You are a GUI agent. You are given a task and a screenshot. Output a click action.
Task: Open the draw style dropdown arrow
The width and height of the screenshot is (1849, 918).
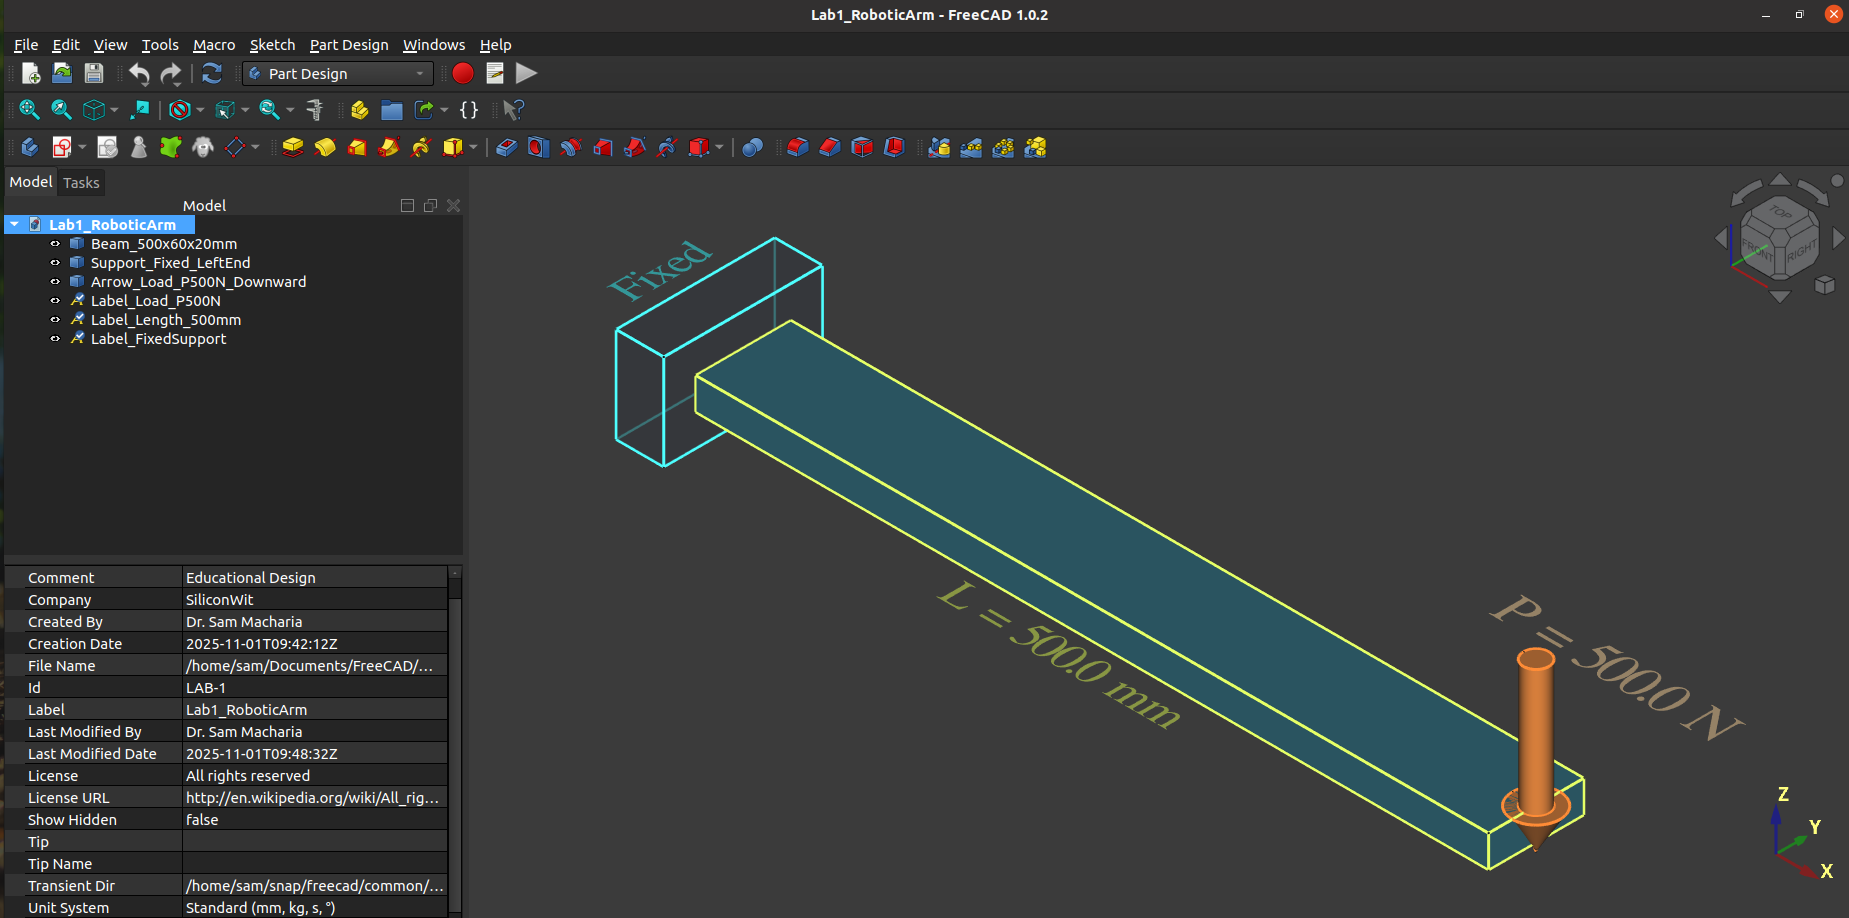tap(200, 110)
